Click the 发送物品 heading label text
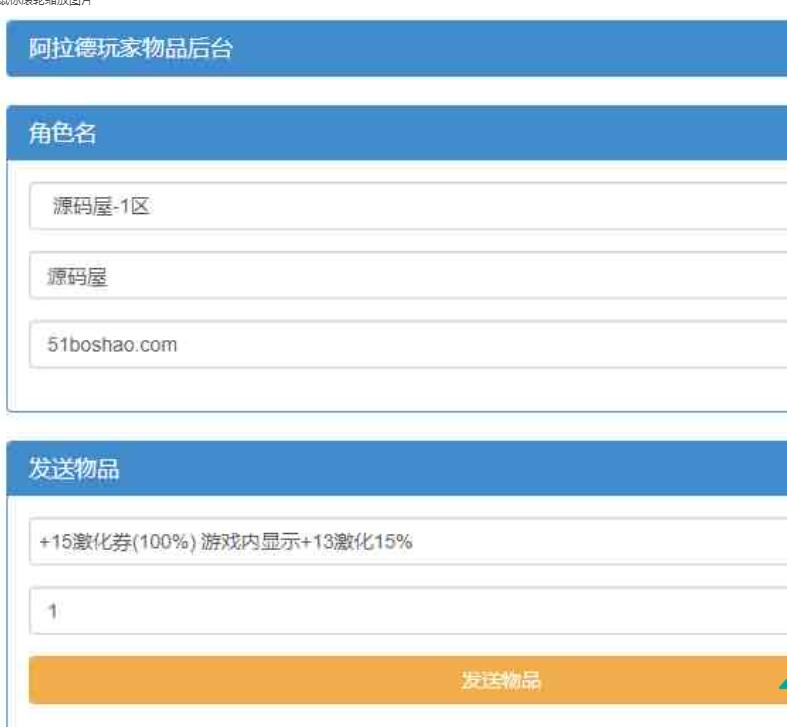 coord(73,469)
